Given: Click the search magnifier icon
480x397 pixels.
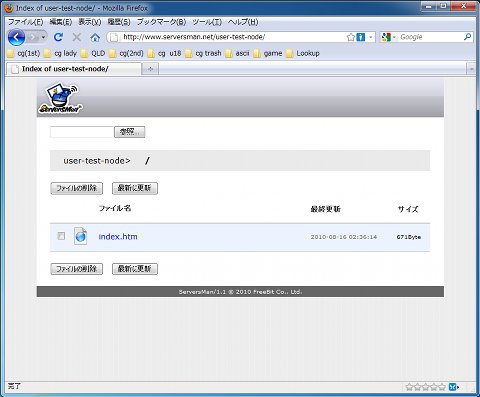Looking at the screenshot, I should pos(467,37).
